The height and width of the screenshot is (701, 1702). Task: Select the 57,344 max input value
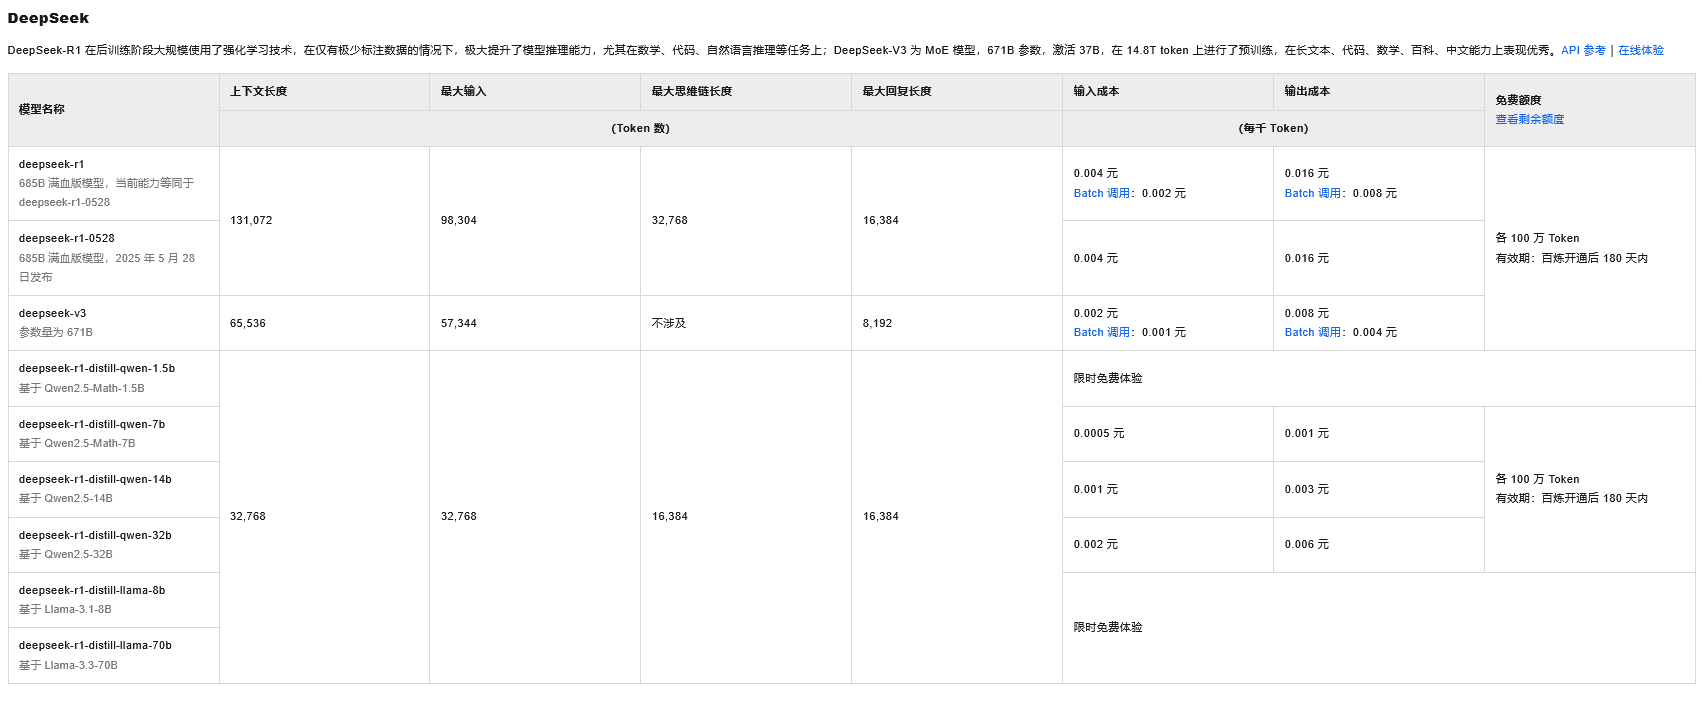point(459,323)
